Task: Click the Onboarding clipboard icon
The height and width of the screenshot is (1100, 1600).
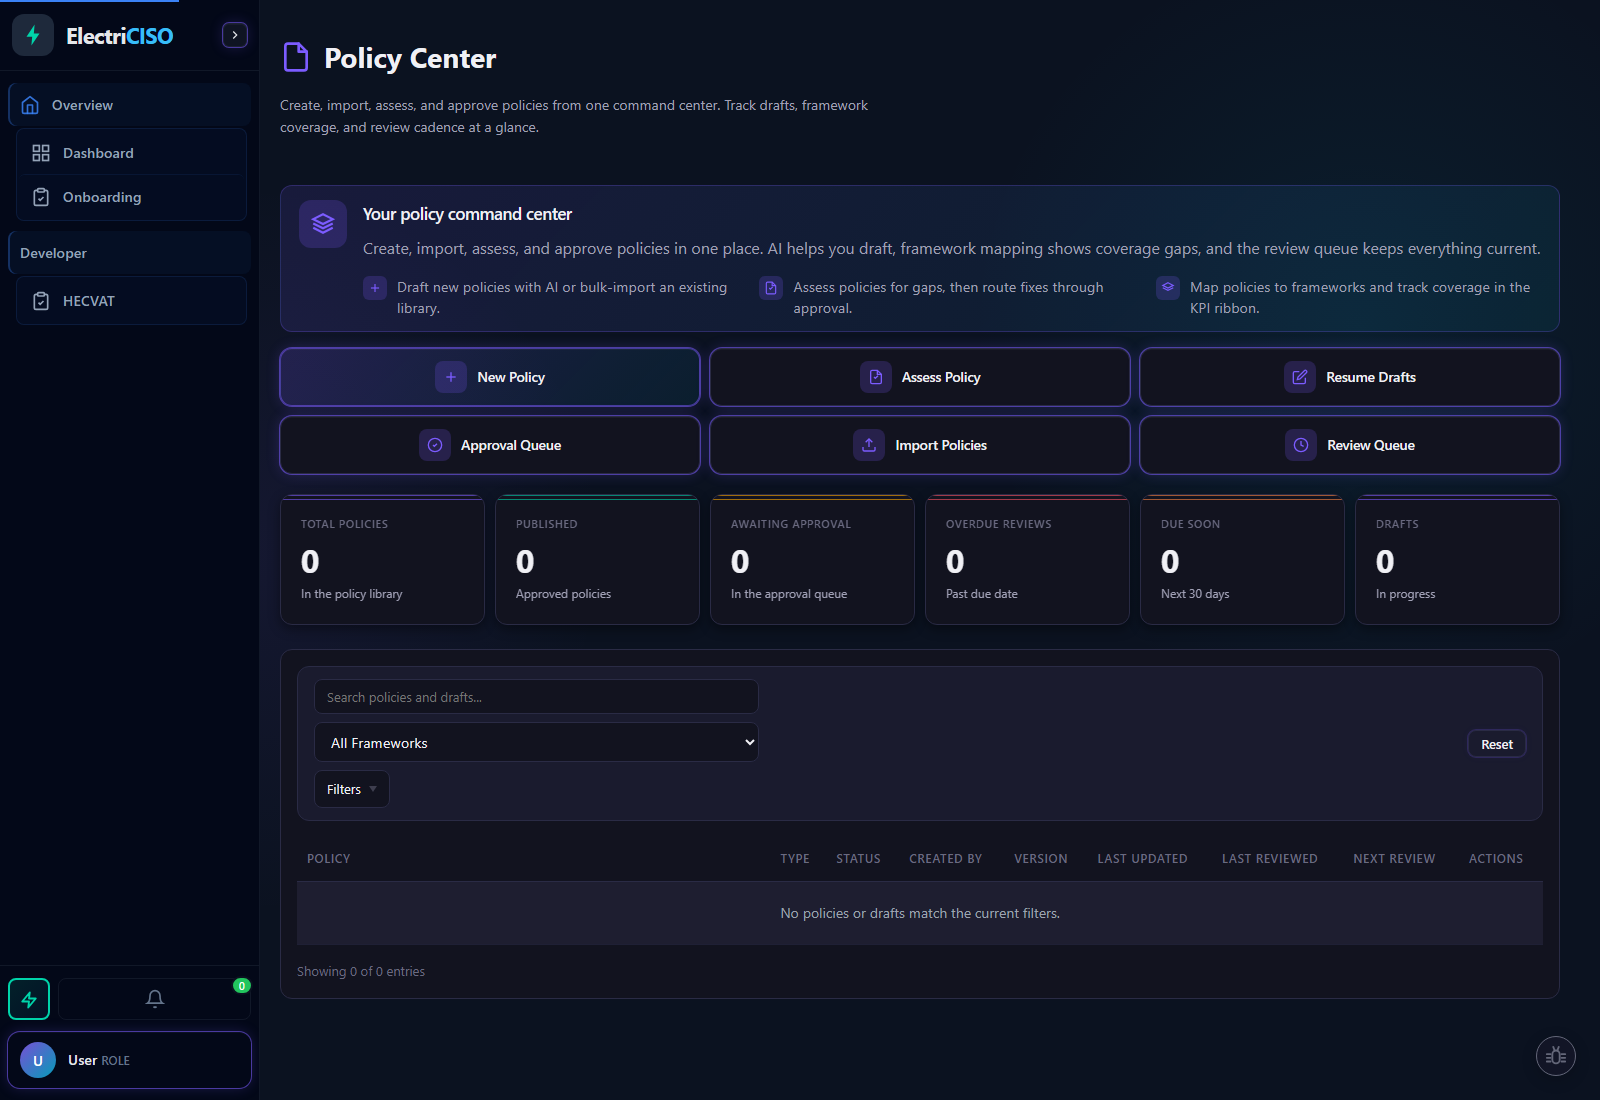Action: pos(41,197)
